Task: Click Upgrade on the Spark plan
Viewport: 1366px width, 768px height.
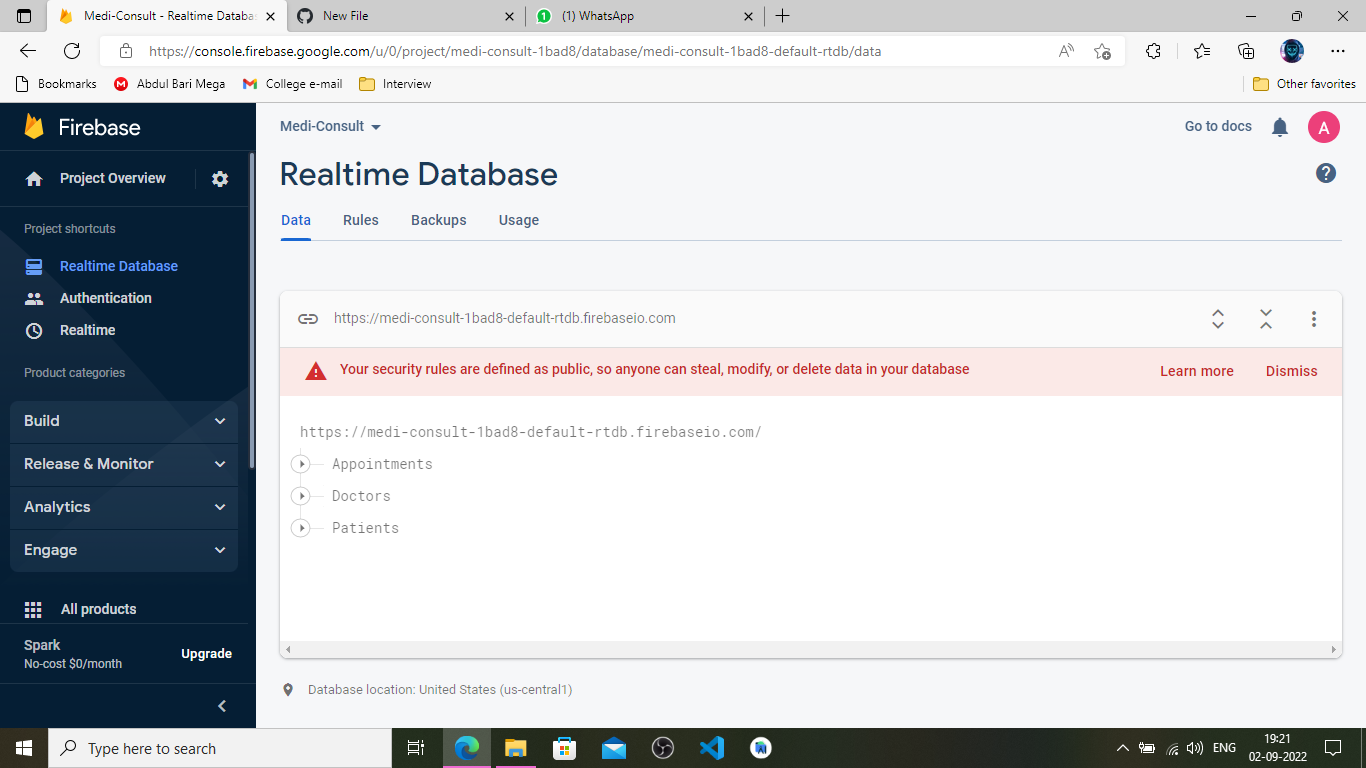Action: (x=206, y=653)
